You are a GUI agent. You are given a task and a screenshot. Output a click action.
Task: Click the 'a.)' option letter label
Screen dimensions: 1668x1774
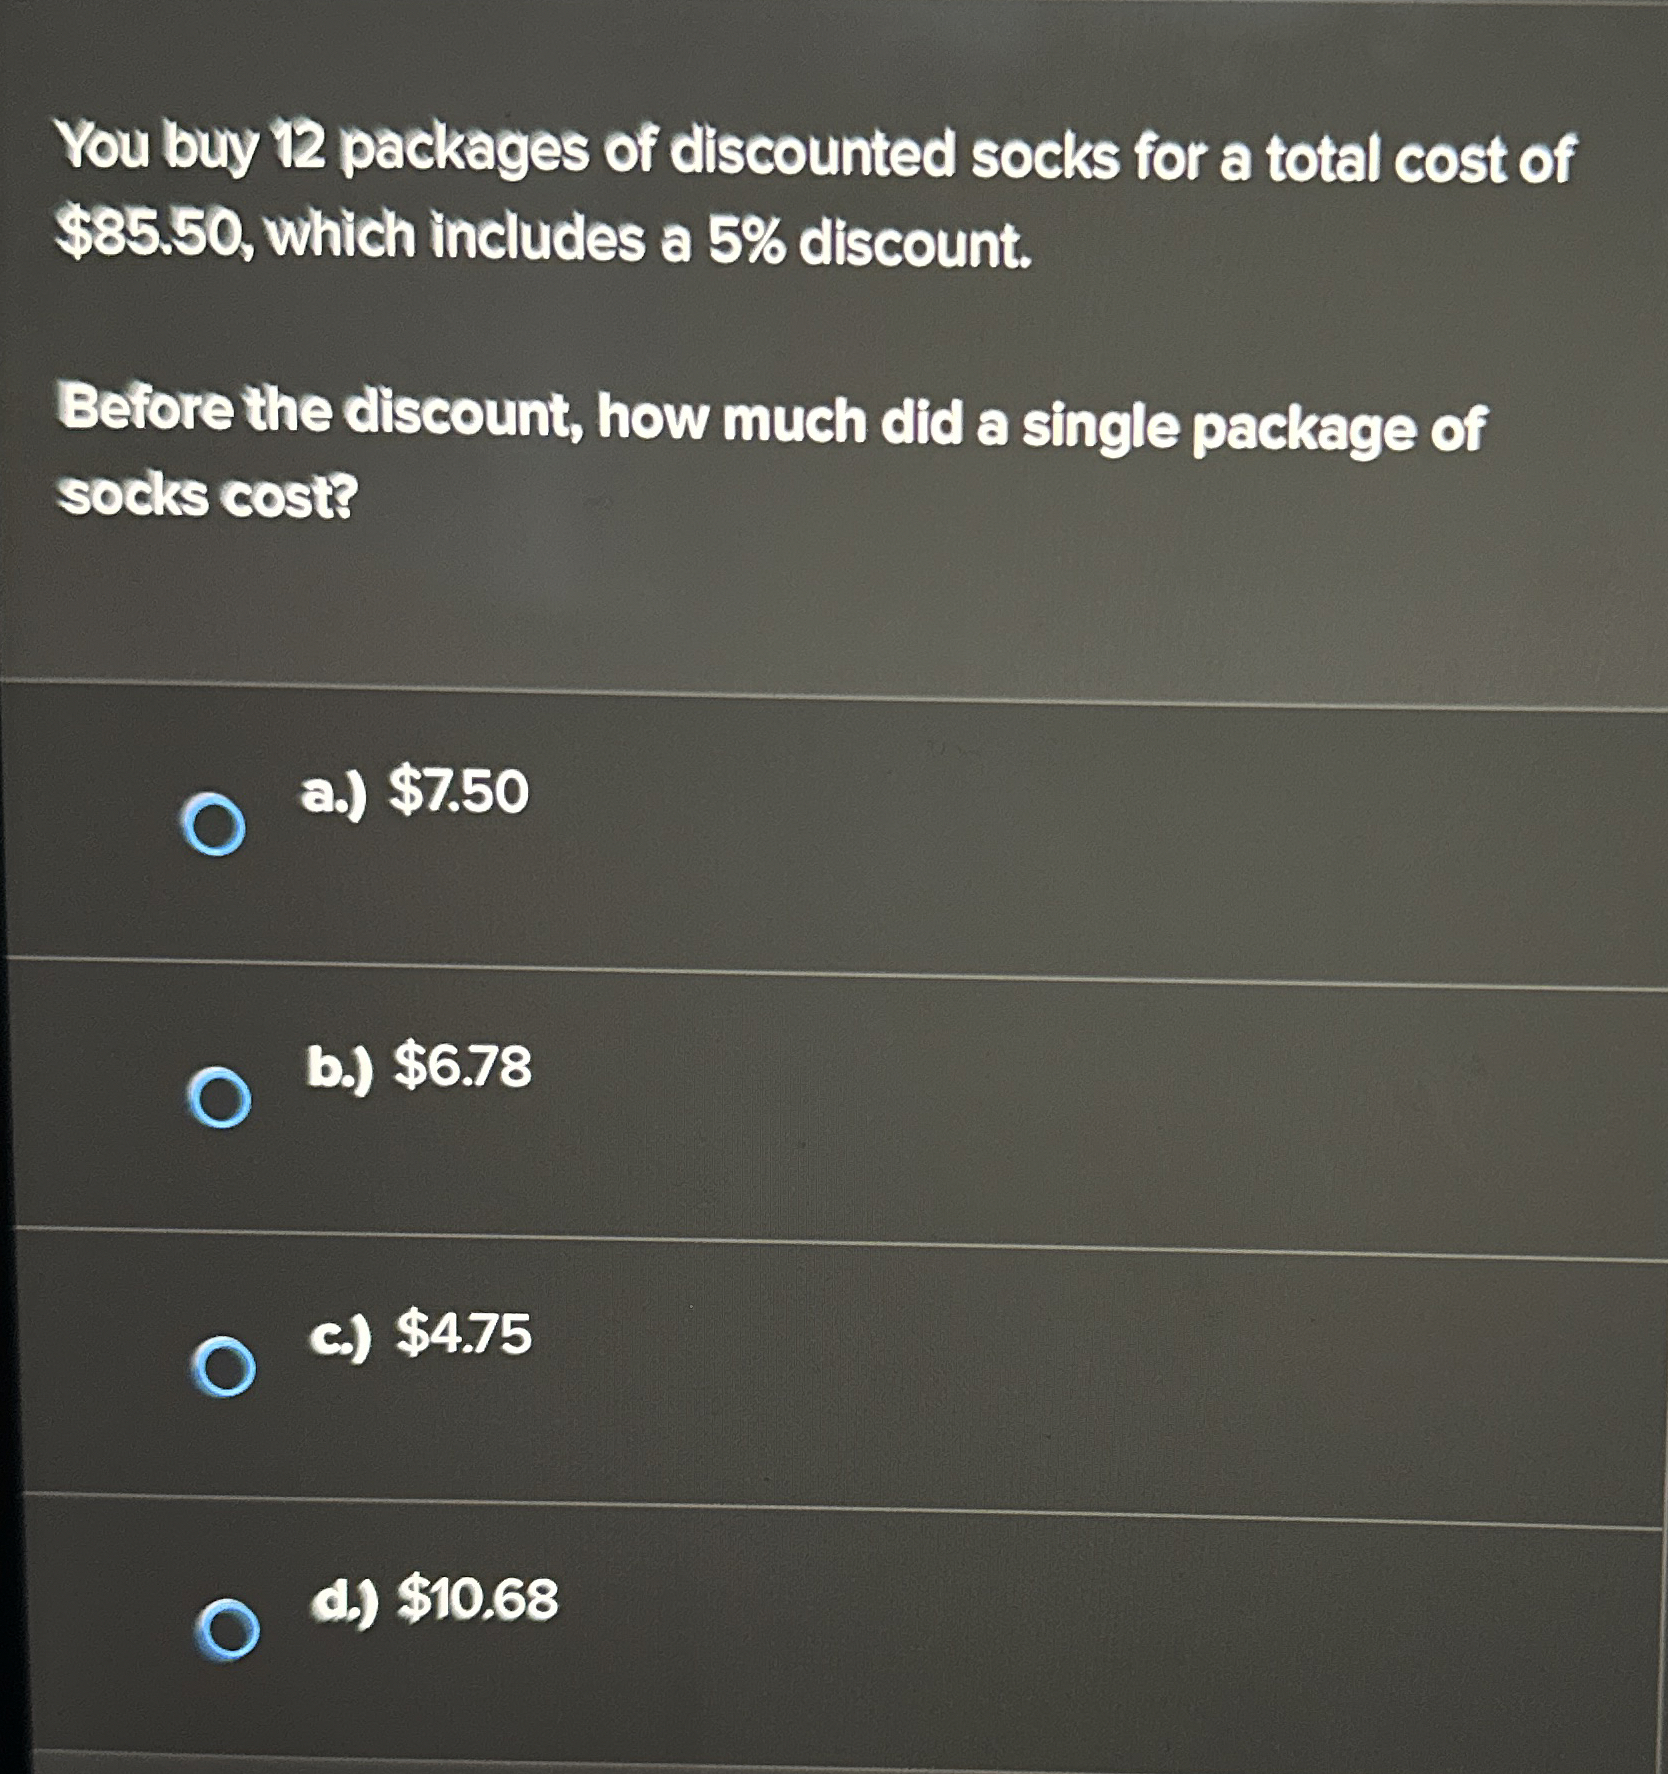click(x=334, y=796)
